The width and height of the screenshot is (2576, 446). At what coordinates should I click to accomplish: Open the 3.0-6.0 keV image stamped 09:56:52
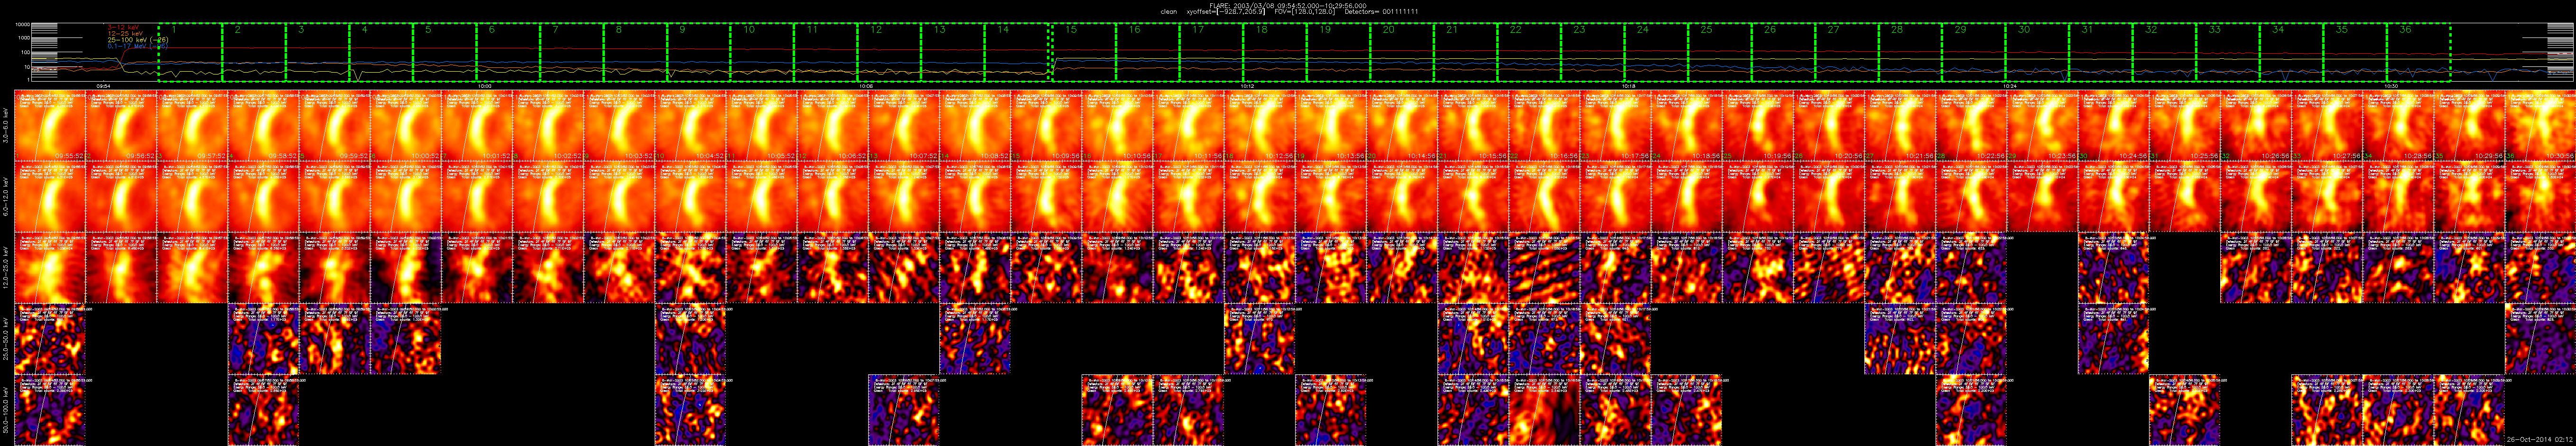(x=121, y=127)
